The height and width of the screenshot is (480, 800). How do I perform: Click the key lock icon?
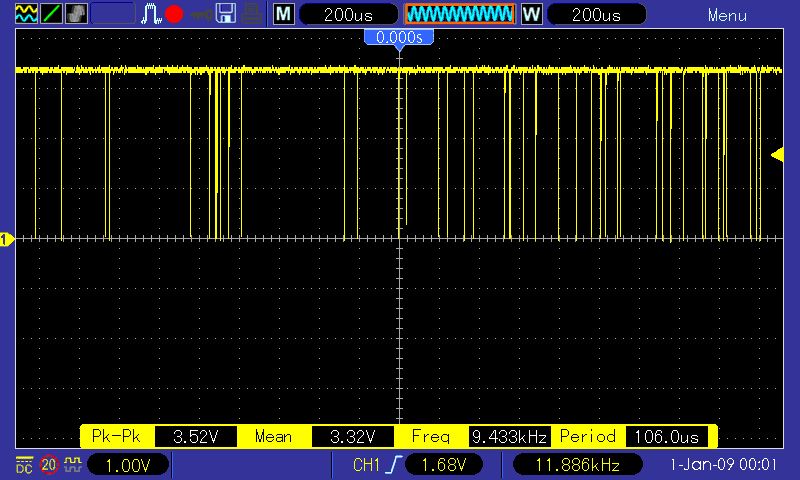click(201, 14)
